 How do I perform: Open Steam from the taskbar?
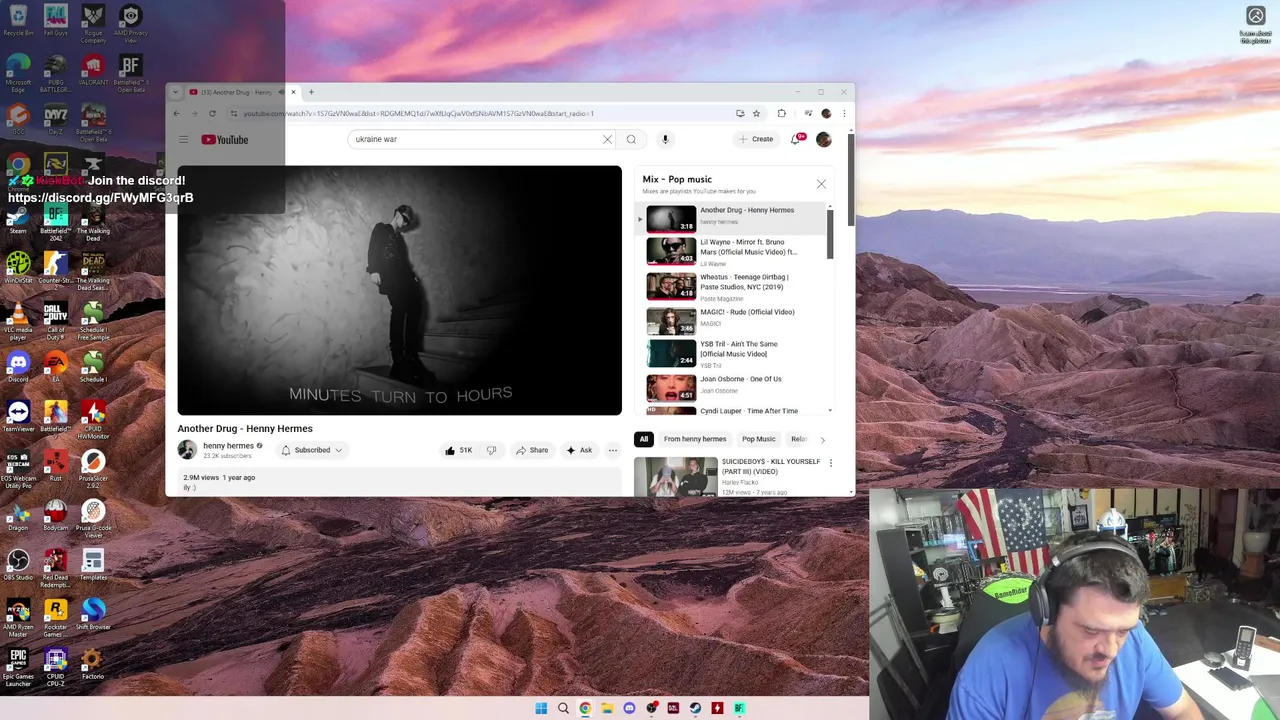coord(695,708)
